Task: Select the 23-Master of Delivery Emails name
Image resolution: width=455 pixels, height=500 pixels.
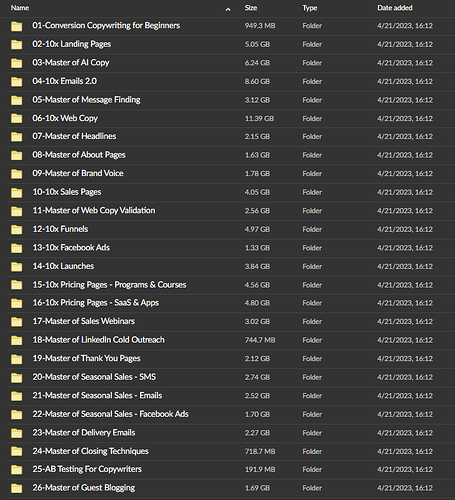Action: point(84,433)
